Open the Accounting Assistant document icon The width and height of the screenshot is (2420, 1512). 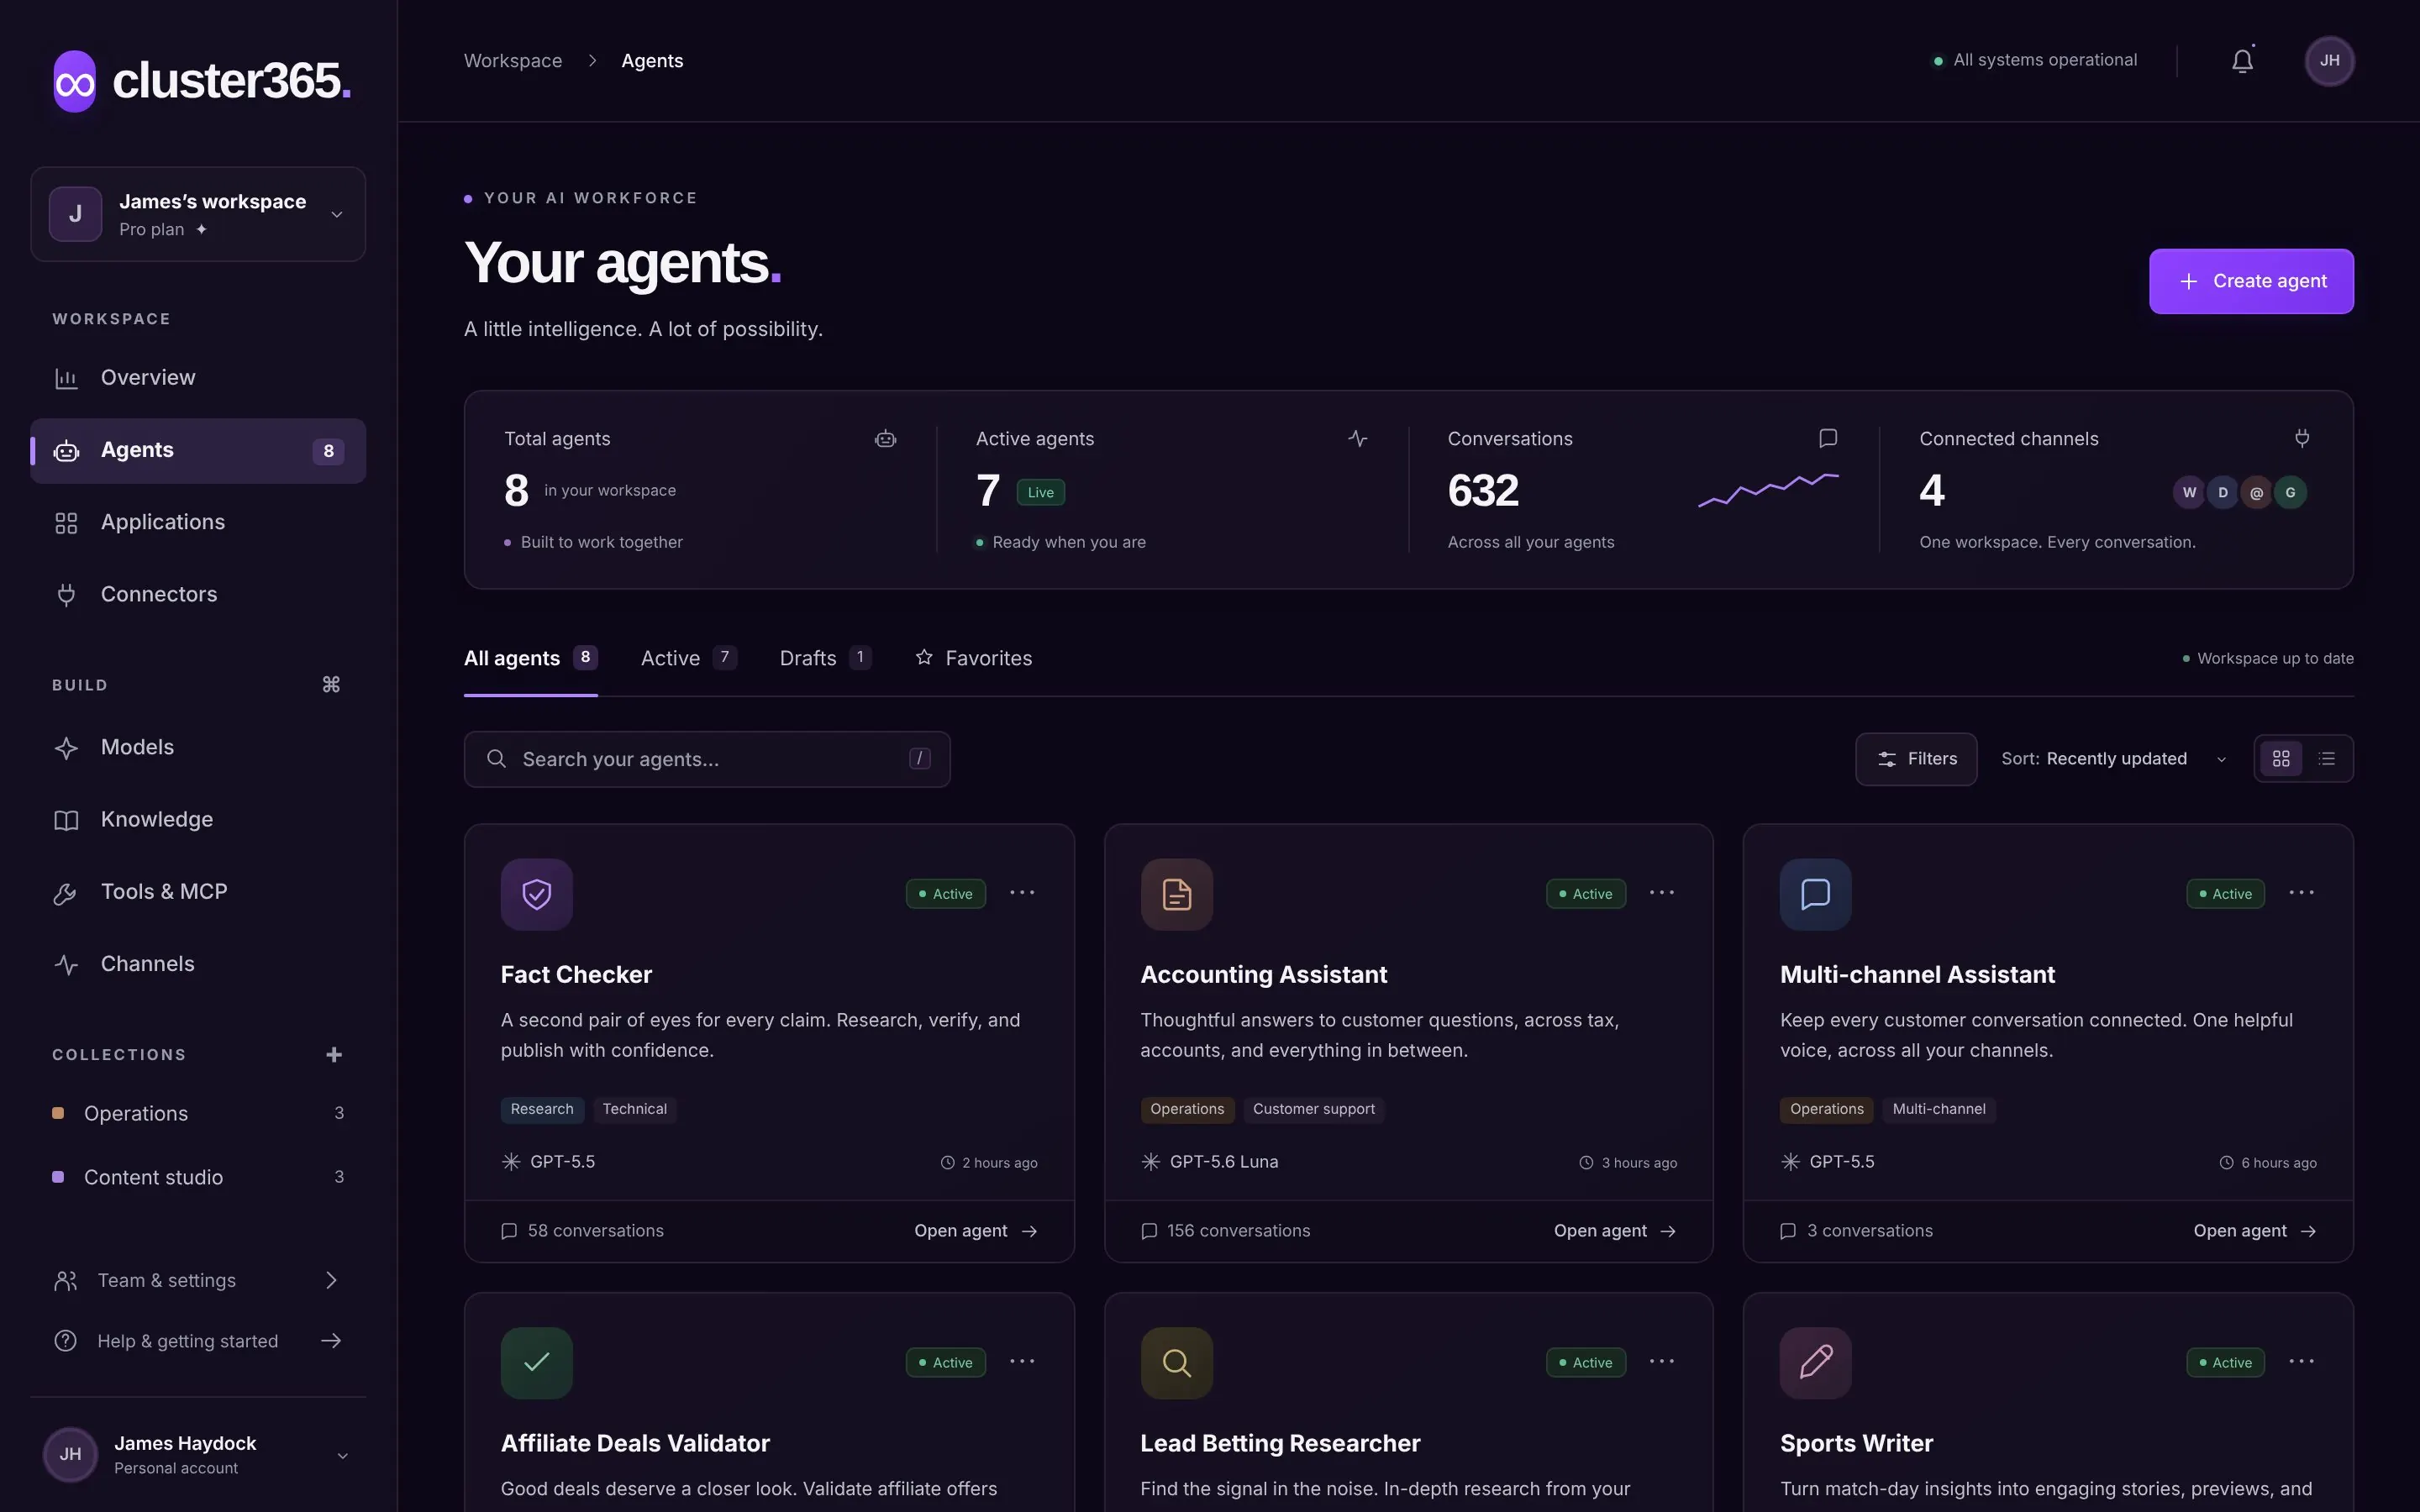click(1176, 894)
